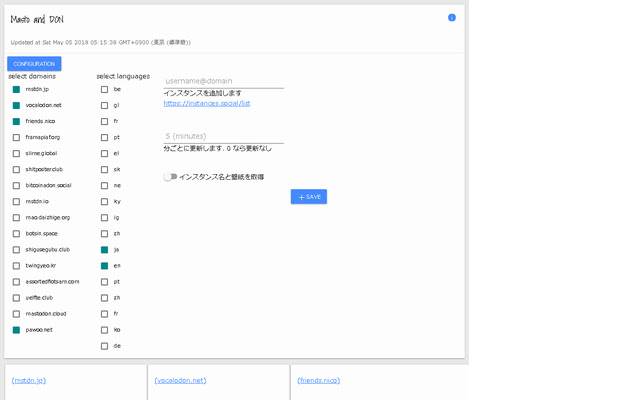Check the shigusegubu.club domain checkbox

click(x=16, y=250)
